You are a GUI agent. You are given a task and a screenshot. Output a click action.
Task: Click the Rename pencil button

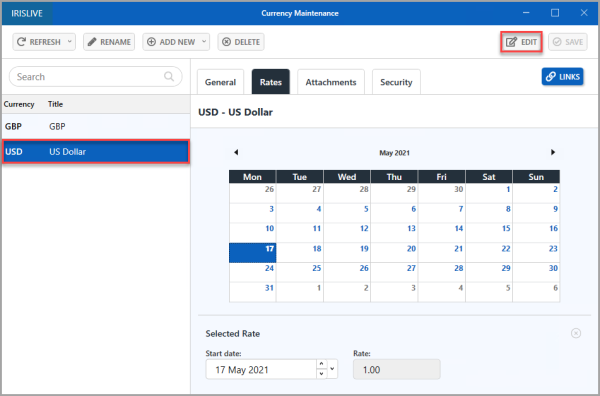(x=109, y=42)
